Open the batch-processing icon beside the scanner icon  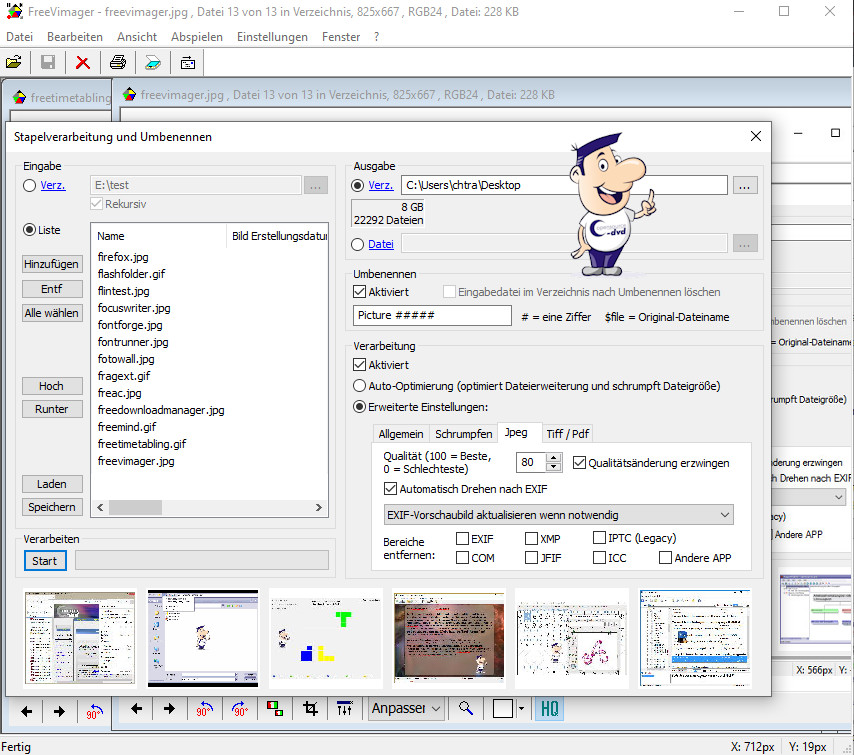[x=188, y=63]
